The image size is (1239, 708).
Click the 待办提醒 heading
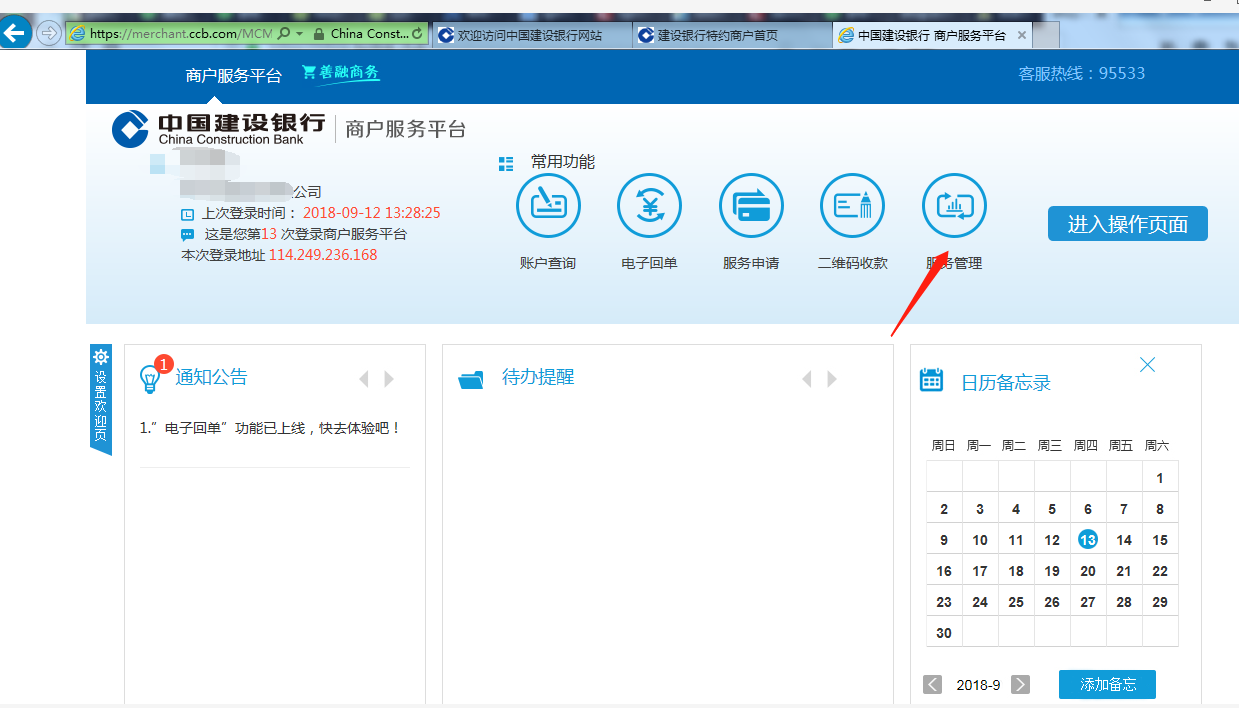click(x=538, y=378)
